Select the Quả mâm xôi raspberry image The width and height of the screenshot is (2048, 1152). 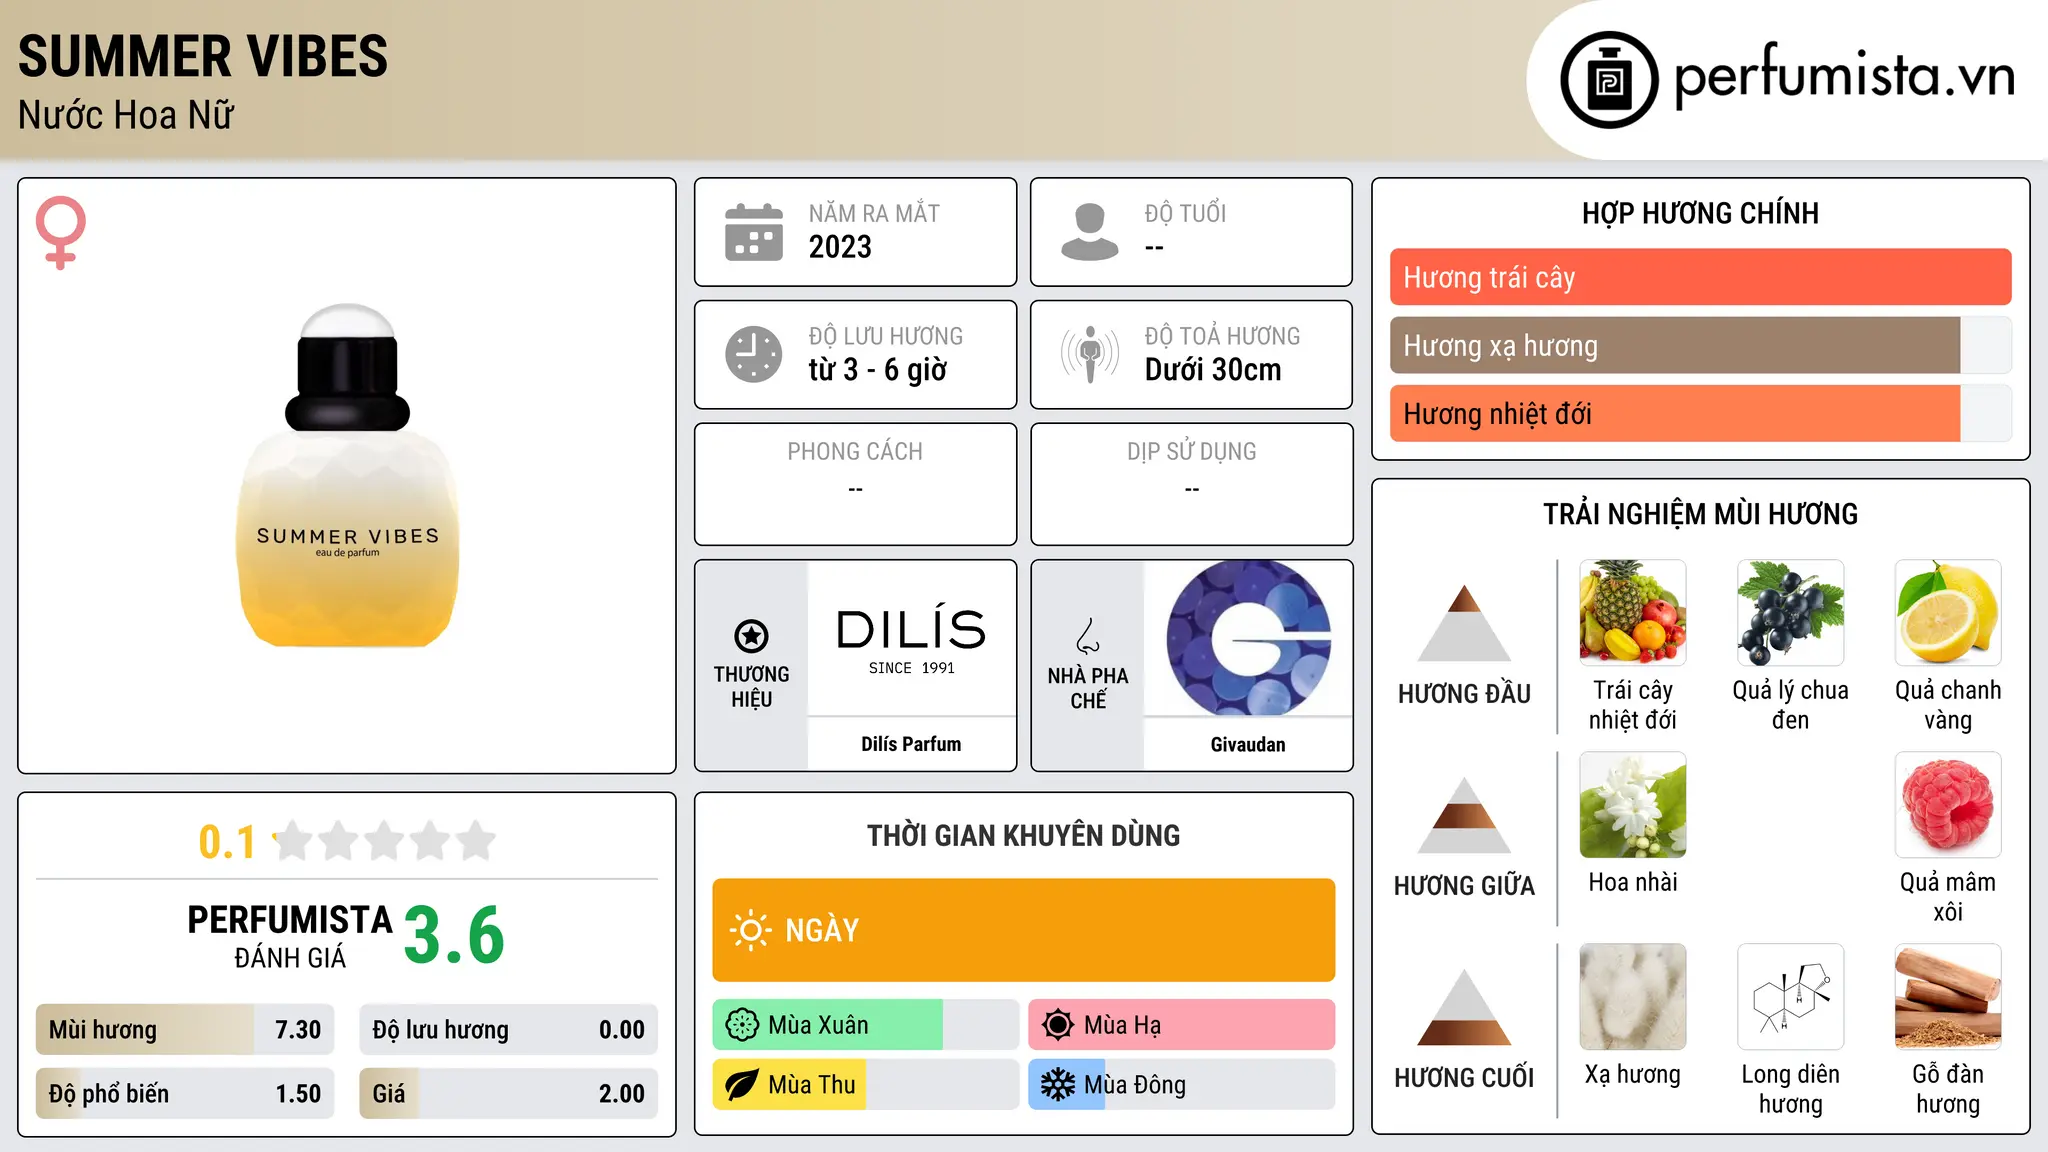tap(1948, 805)
